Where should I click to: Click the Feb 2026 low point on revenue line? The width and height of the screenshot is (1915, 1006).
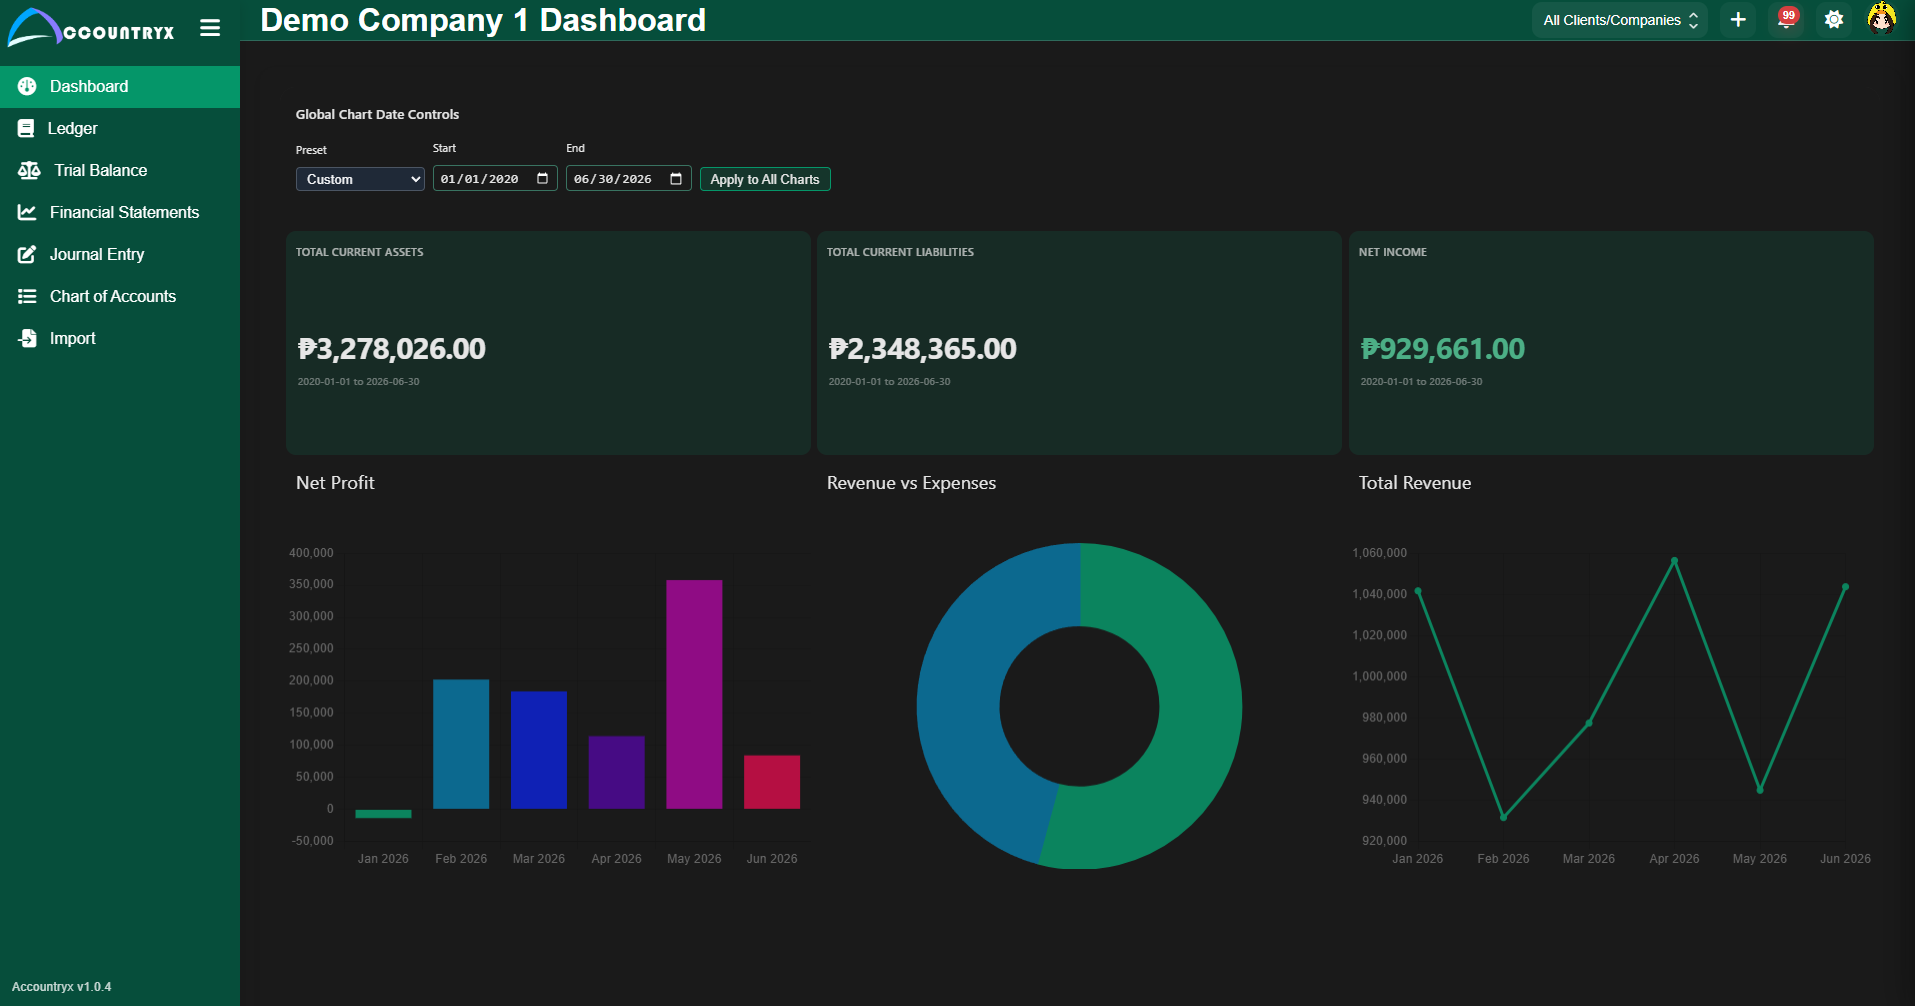pyautogui.click(x=1503, y=817)
